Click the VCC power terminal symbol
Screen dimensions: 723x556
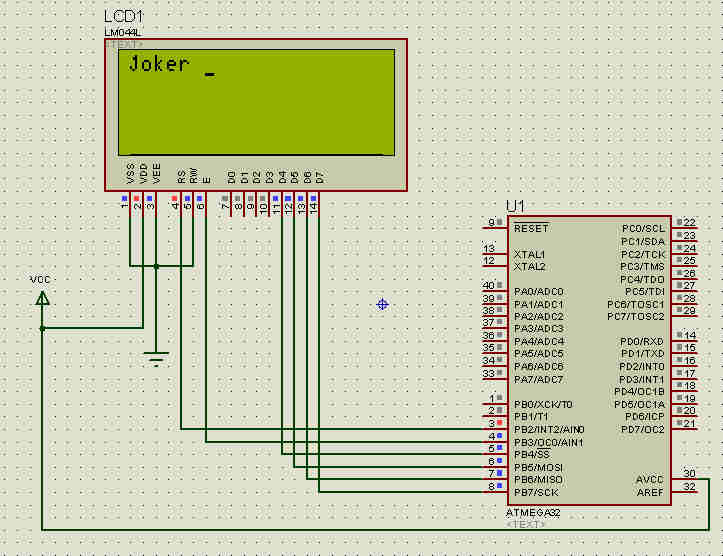click(x=42, y=297)
